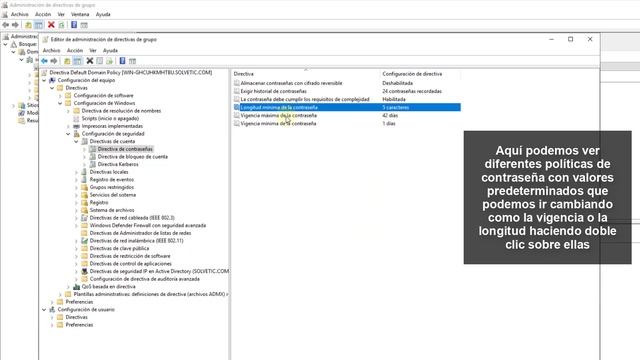Click the blue Help icon in editor toolbar
Screen dimensions: 640x360
[122, 61]
